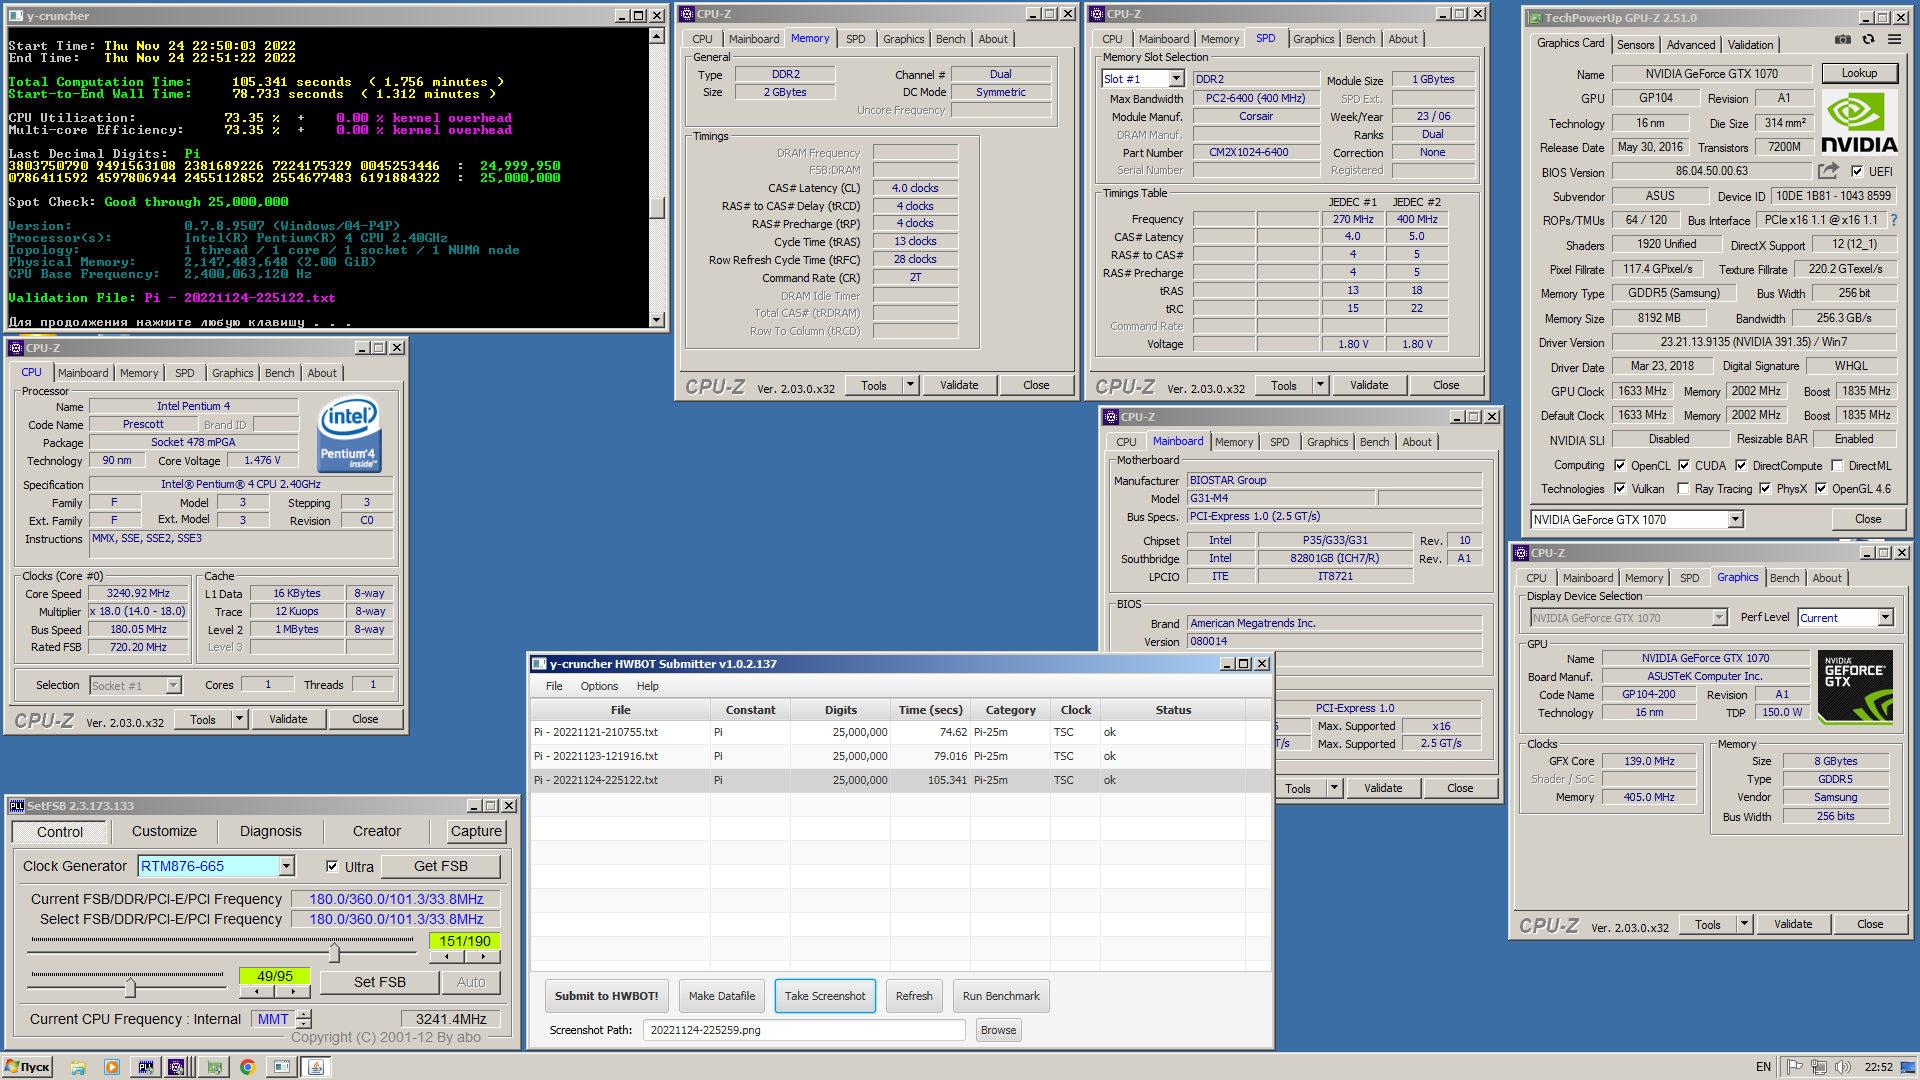This screenshot has width=1920, height=1080.
Task: Click Bus Interface question mark in GPU-Z
Action: click(1893, 220)
